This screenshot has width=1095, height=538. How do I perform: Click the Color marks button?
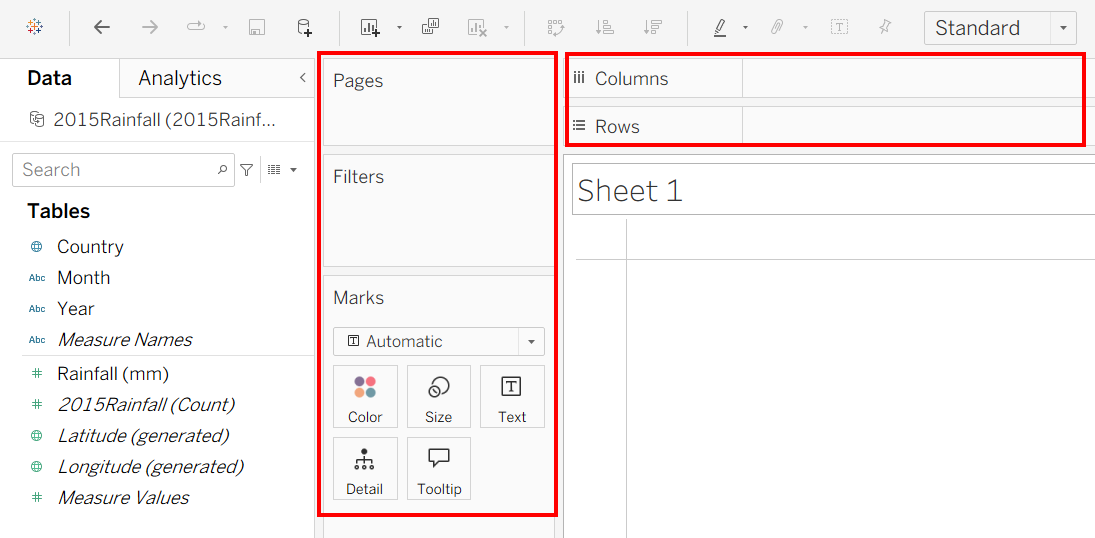click(365, 396)
